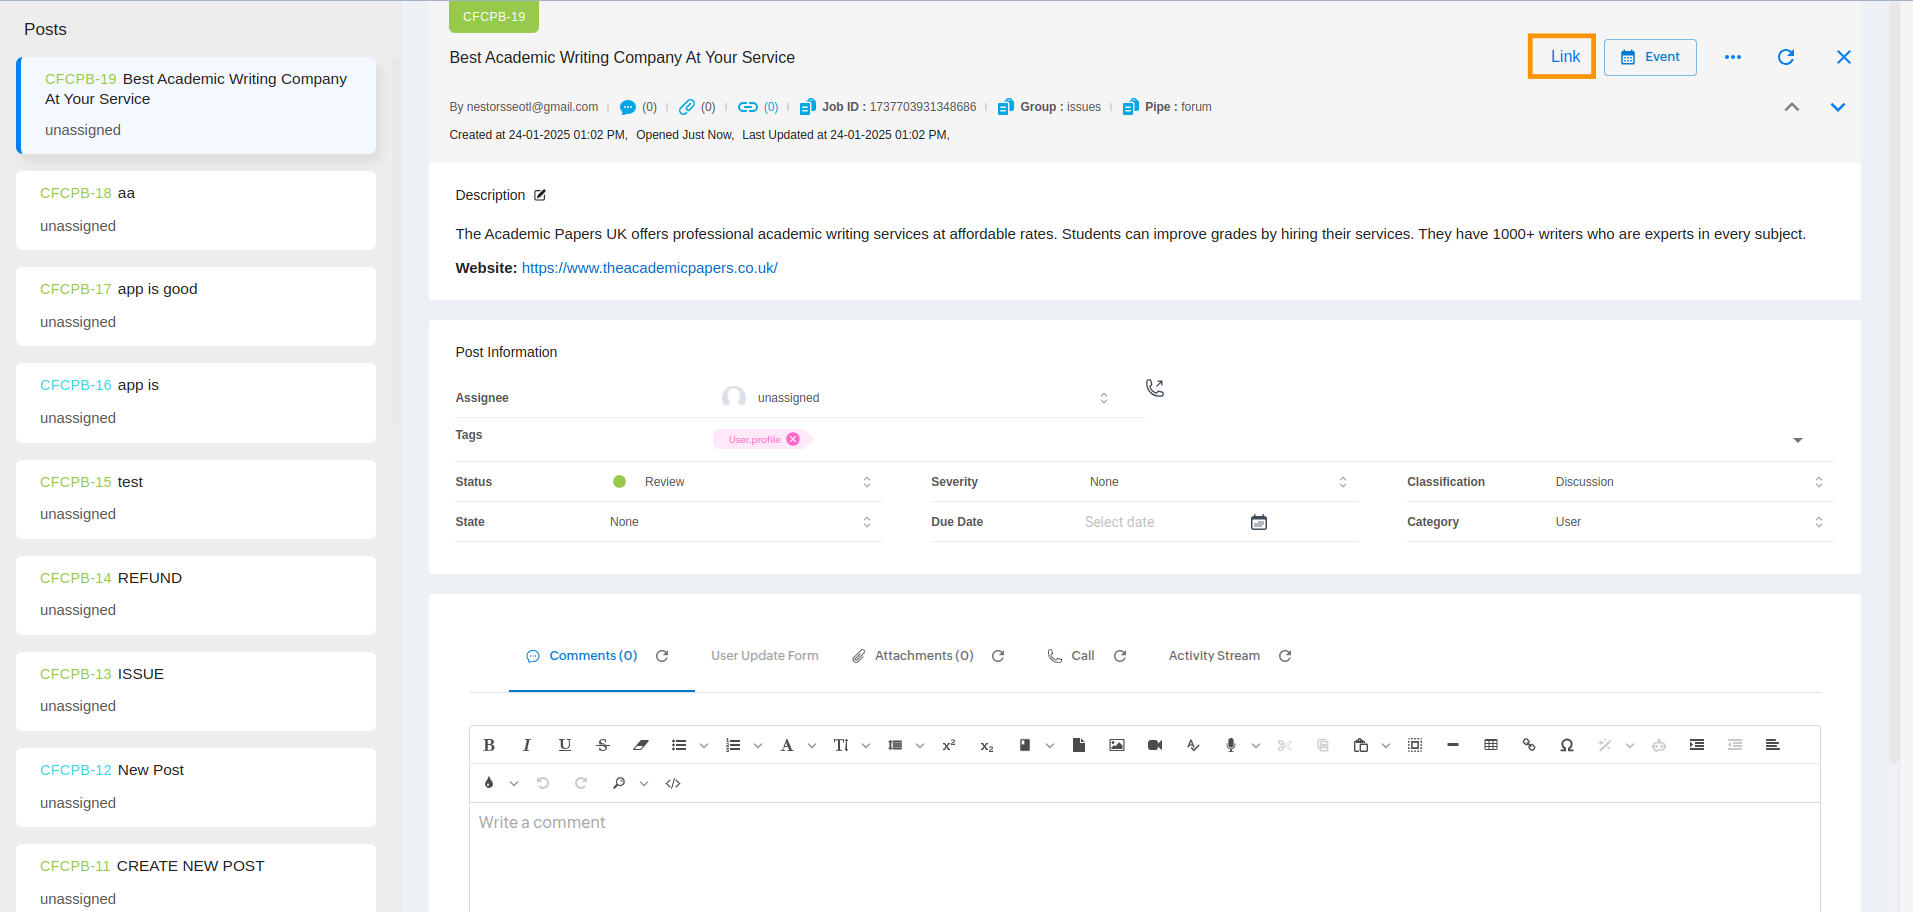Expand the Tags dropdown arrow

pos(1798,440)
